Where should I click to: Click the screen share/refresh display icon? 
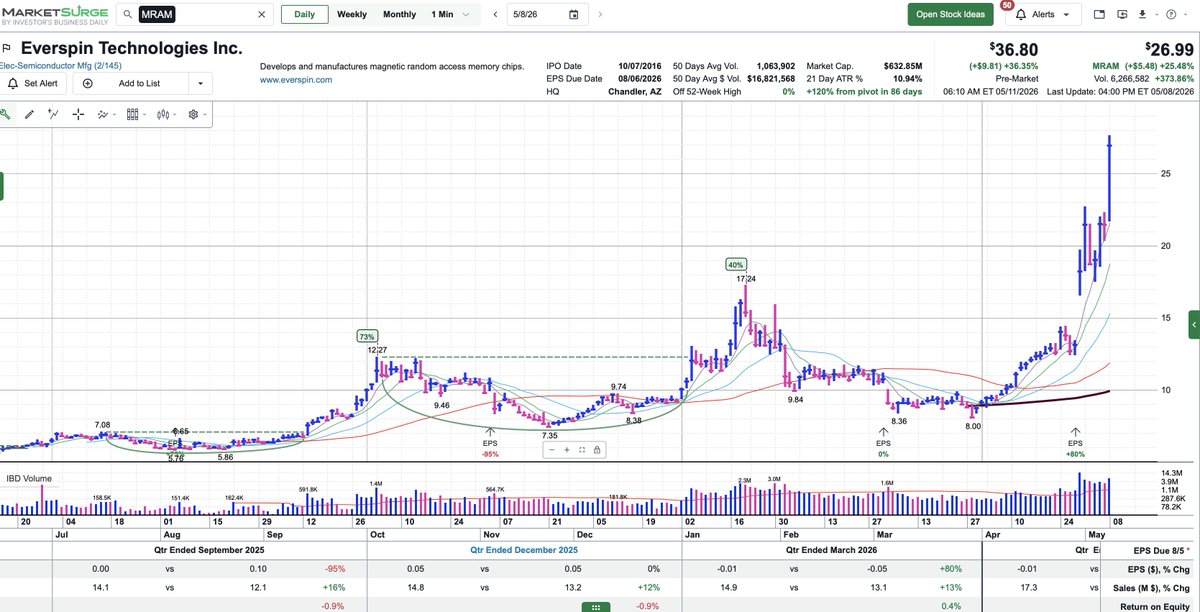tap(1122, 15)
